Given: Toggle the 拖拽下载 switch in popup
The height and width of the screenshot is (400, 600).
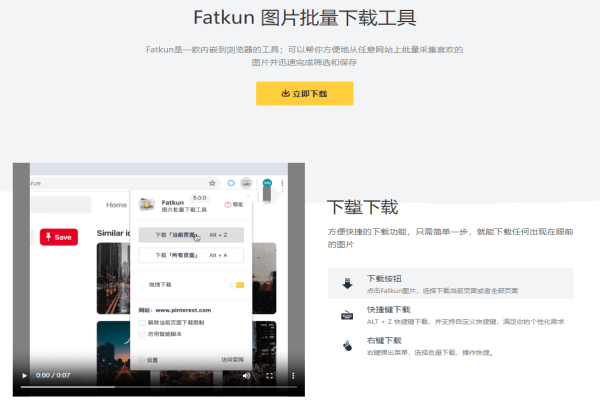Looking at the screenshot, I should tap(236, 285).
